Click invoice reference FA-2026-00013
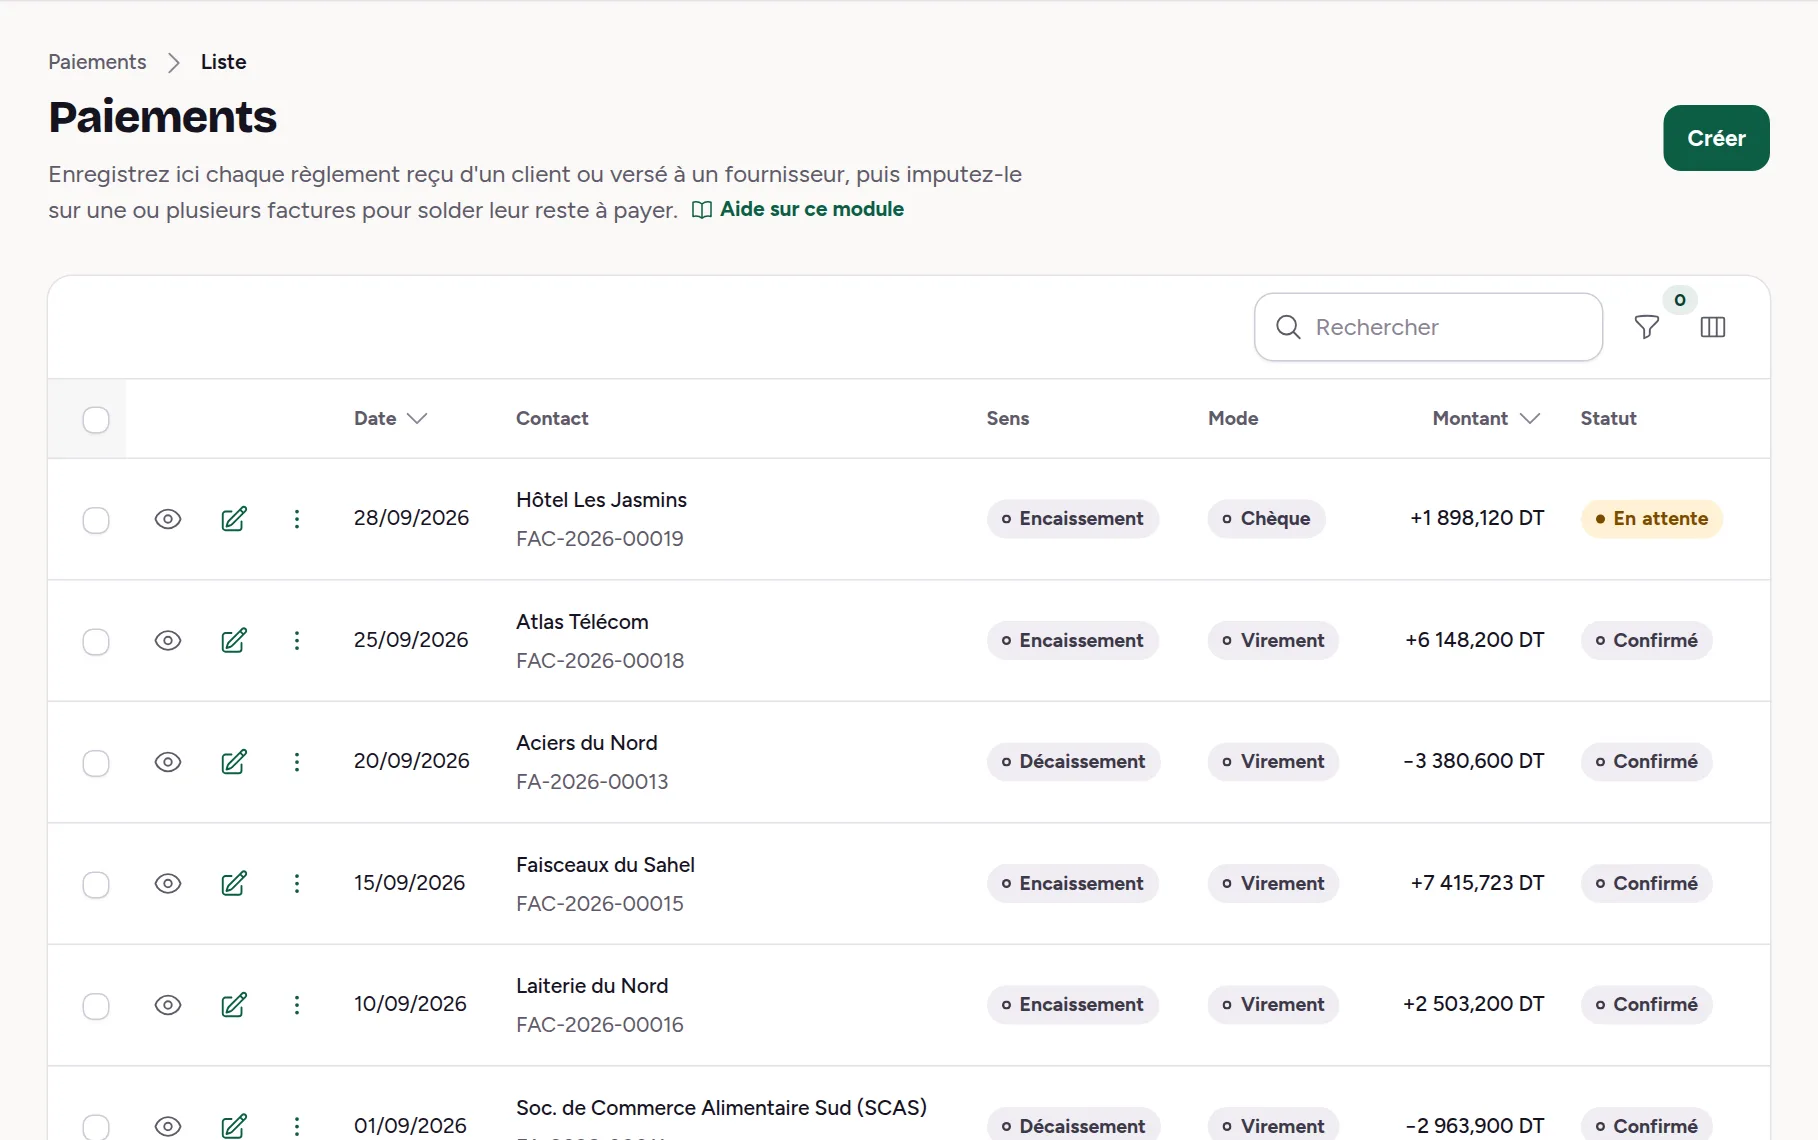Screen dimensions: 1818x1140 (592, 782)
